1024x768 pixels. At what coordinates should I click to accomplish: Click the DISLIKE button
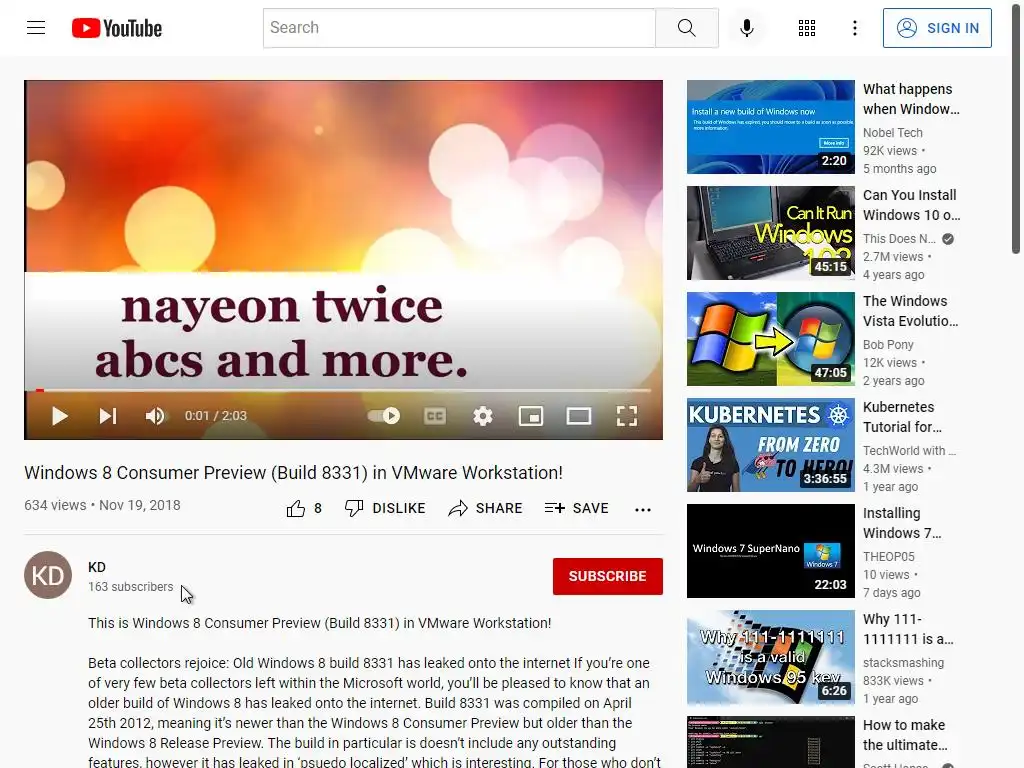385,509
